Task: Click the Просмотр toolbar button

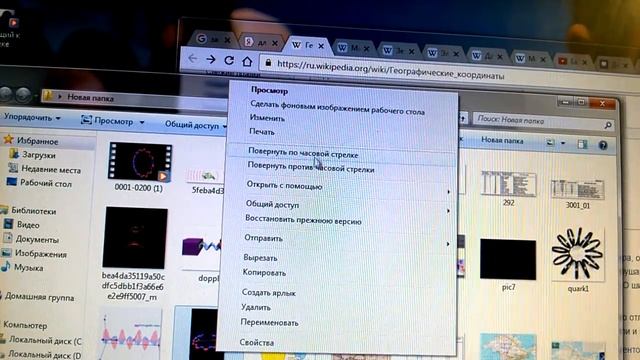Action: (x=107, y=121)
